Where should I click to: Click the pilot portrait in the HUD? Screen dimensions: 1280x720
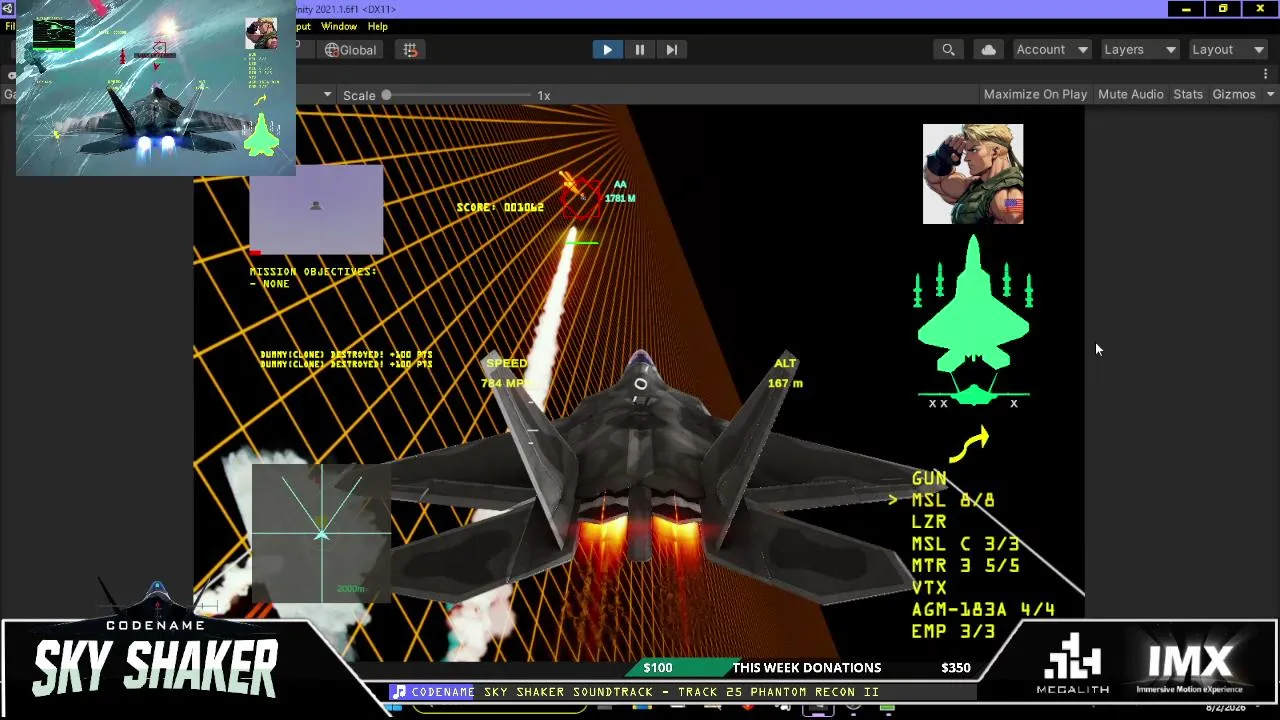pyautogui.click(x=973, y=174)
